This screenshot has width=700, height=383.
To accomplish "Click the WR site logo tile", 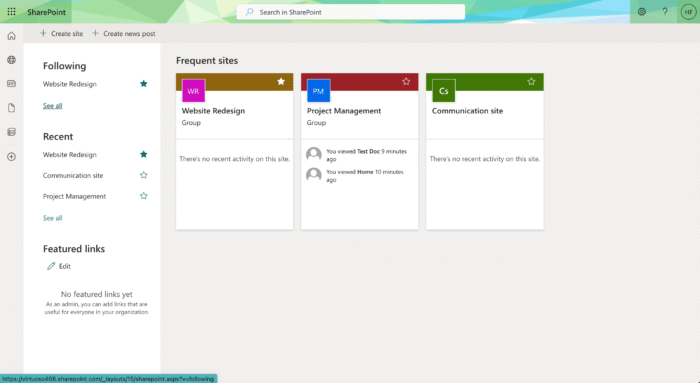I will pyautogui.click(x=193, y=91).
